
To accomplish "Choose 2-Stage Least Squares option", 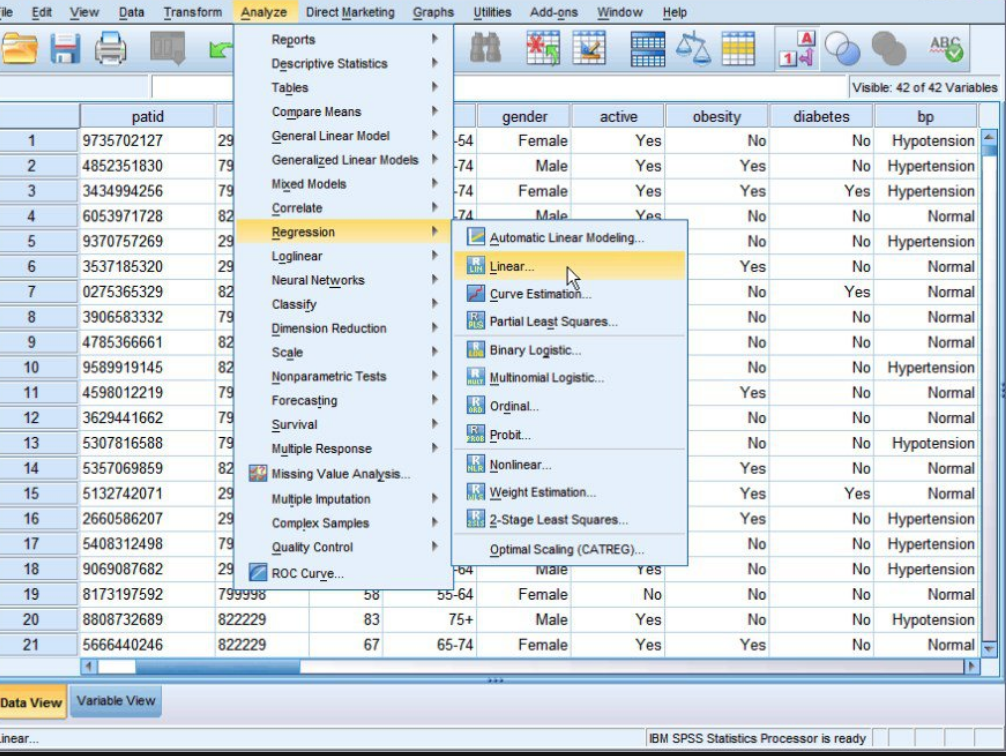I will point(570,520).
